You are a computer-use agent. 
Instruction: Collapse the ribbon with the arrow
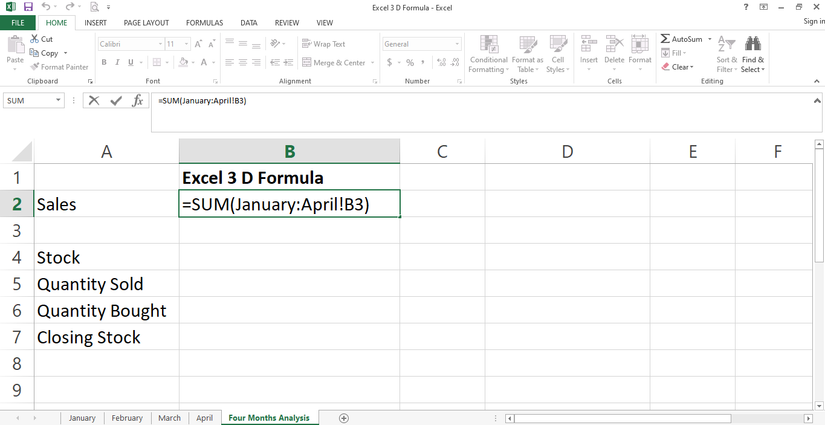click(816, 81)
